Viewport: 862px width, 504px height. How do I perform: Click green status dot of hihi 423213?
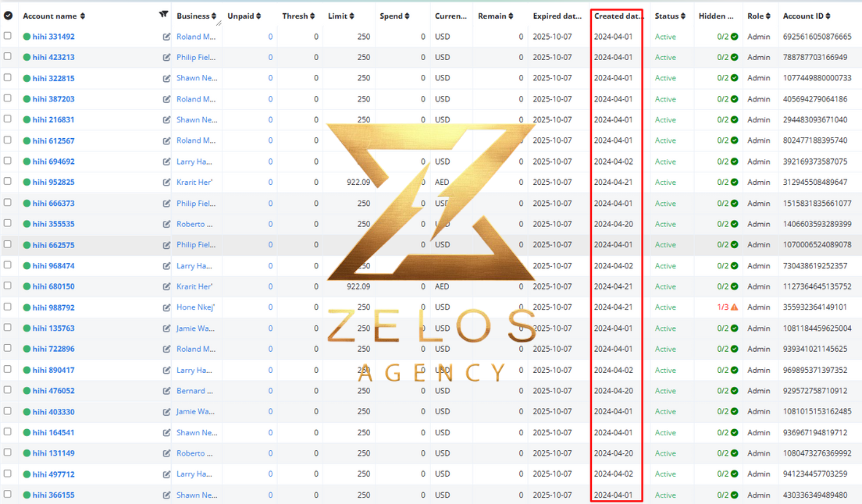tap(26, 57)
